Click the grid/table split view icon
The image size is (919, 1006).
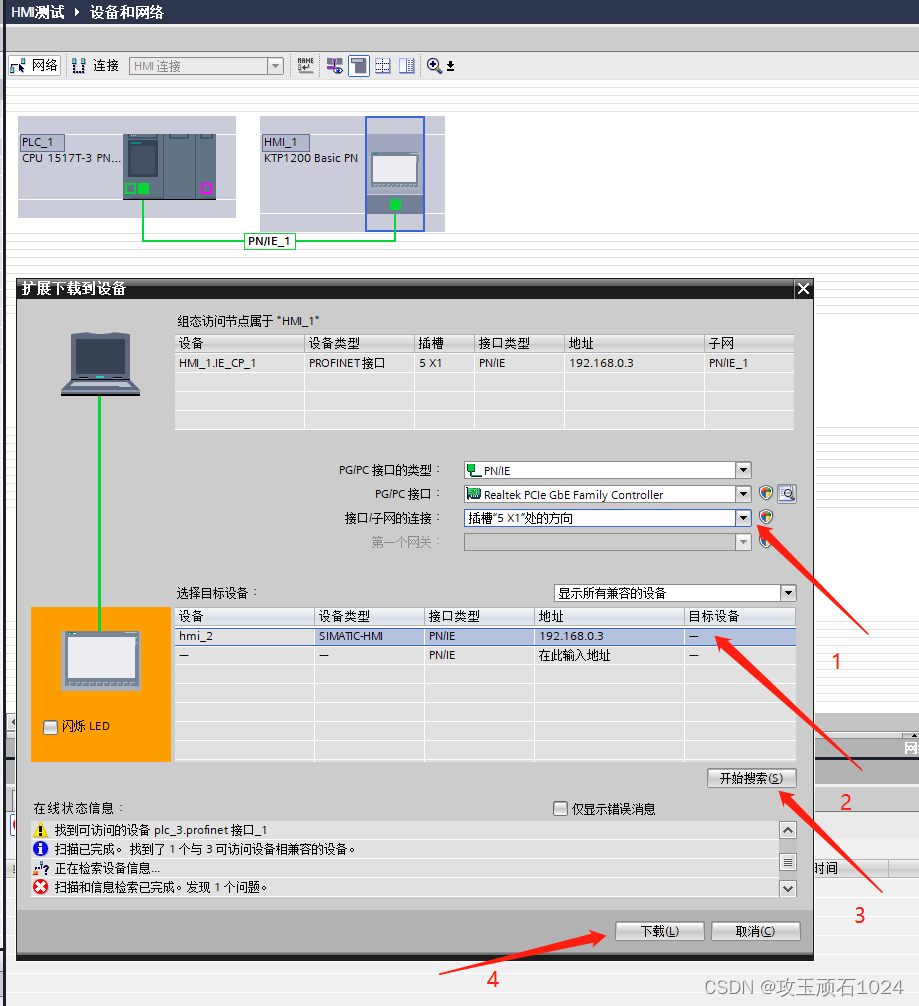pos(382,65)
